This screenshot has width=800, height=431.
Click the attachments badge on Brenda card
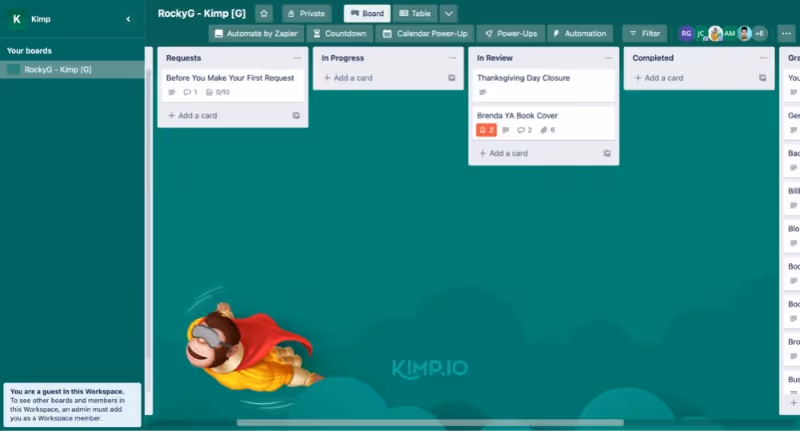548,130
